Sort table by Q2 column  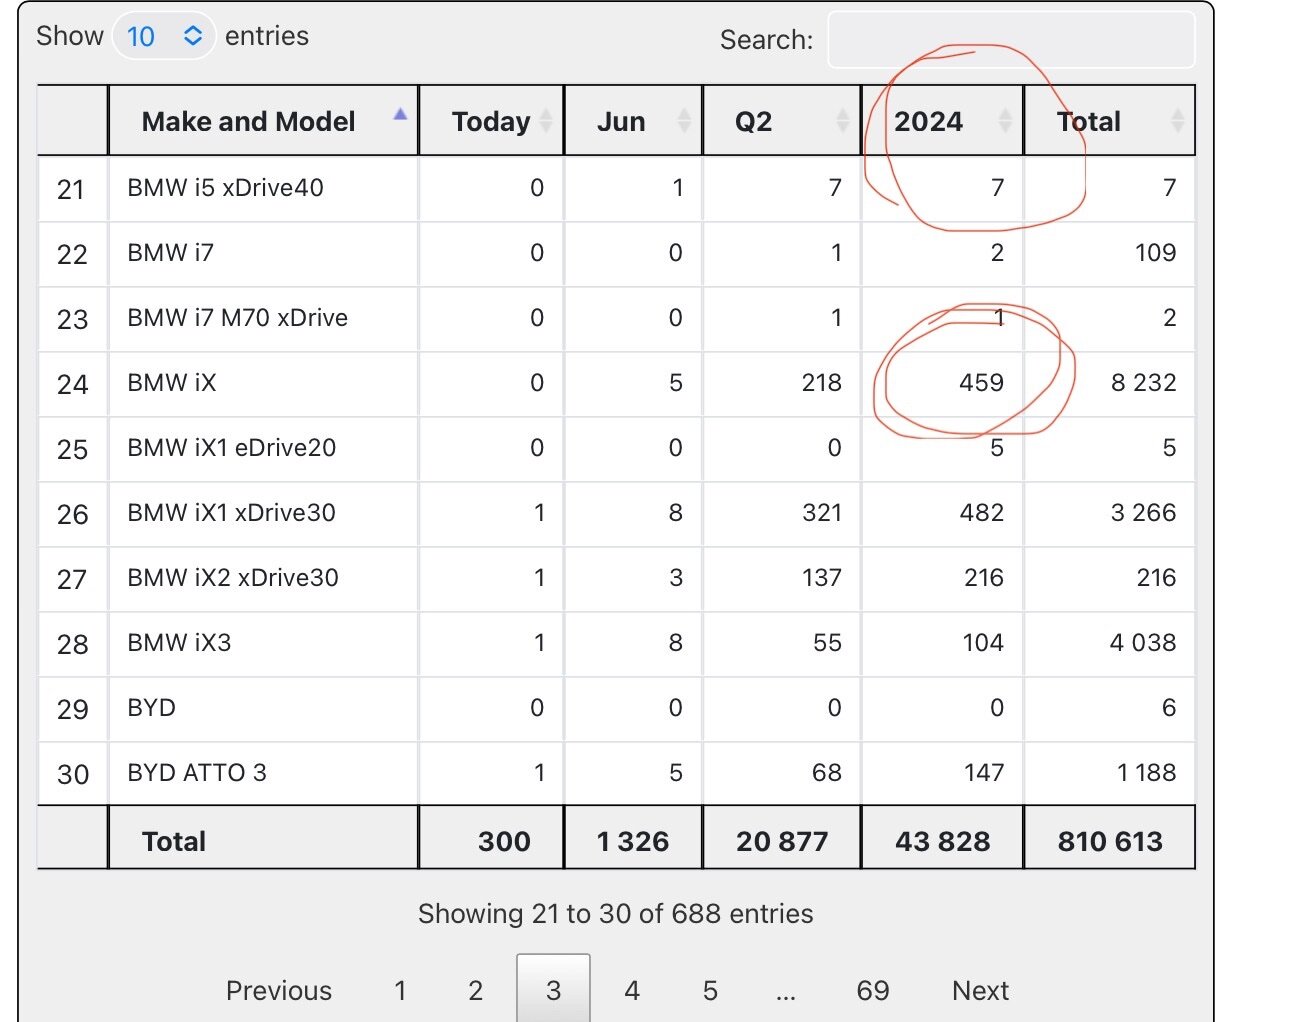click(x=782, y=121)
